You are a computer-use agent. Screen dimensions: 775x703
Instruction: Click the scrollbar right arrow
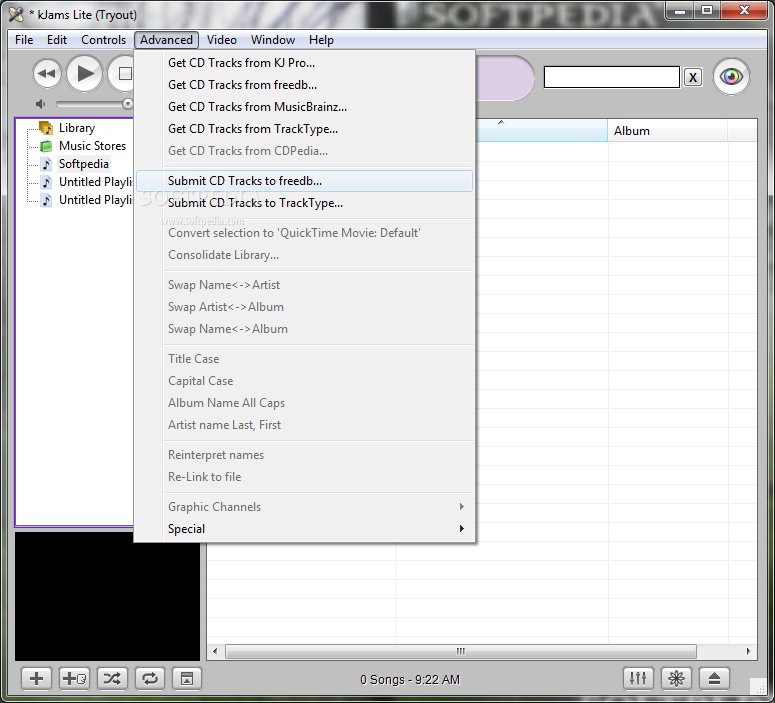coord(748,651)
